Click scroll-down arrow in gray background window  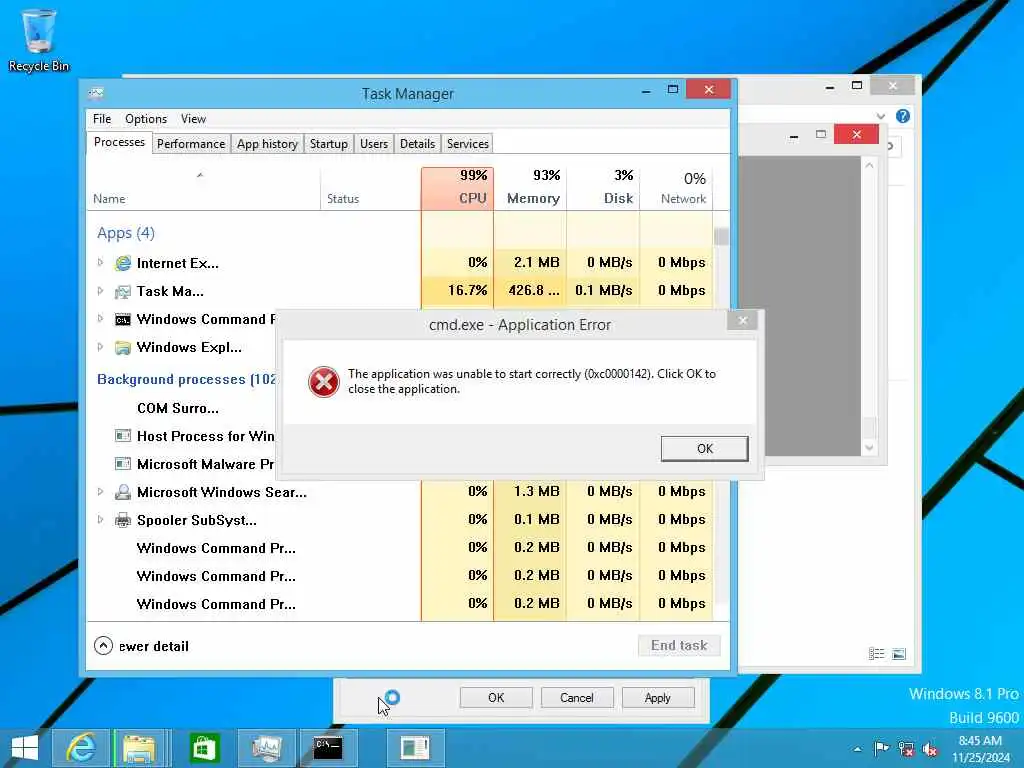(x=869, y=448)
